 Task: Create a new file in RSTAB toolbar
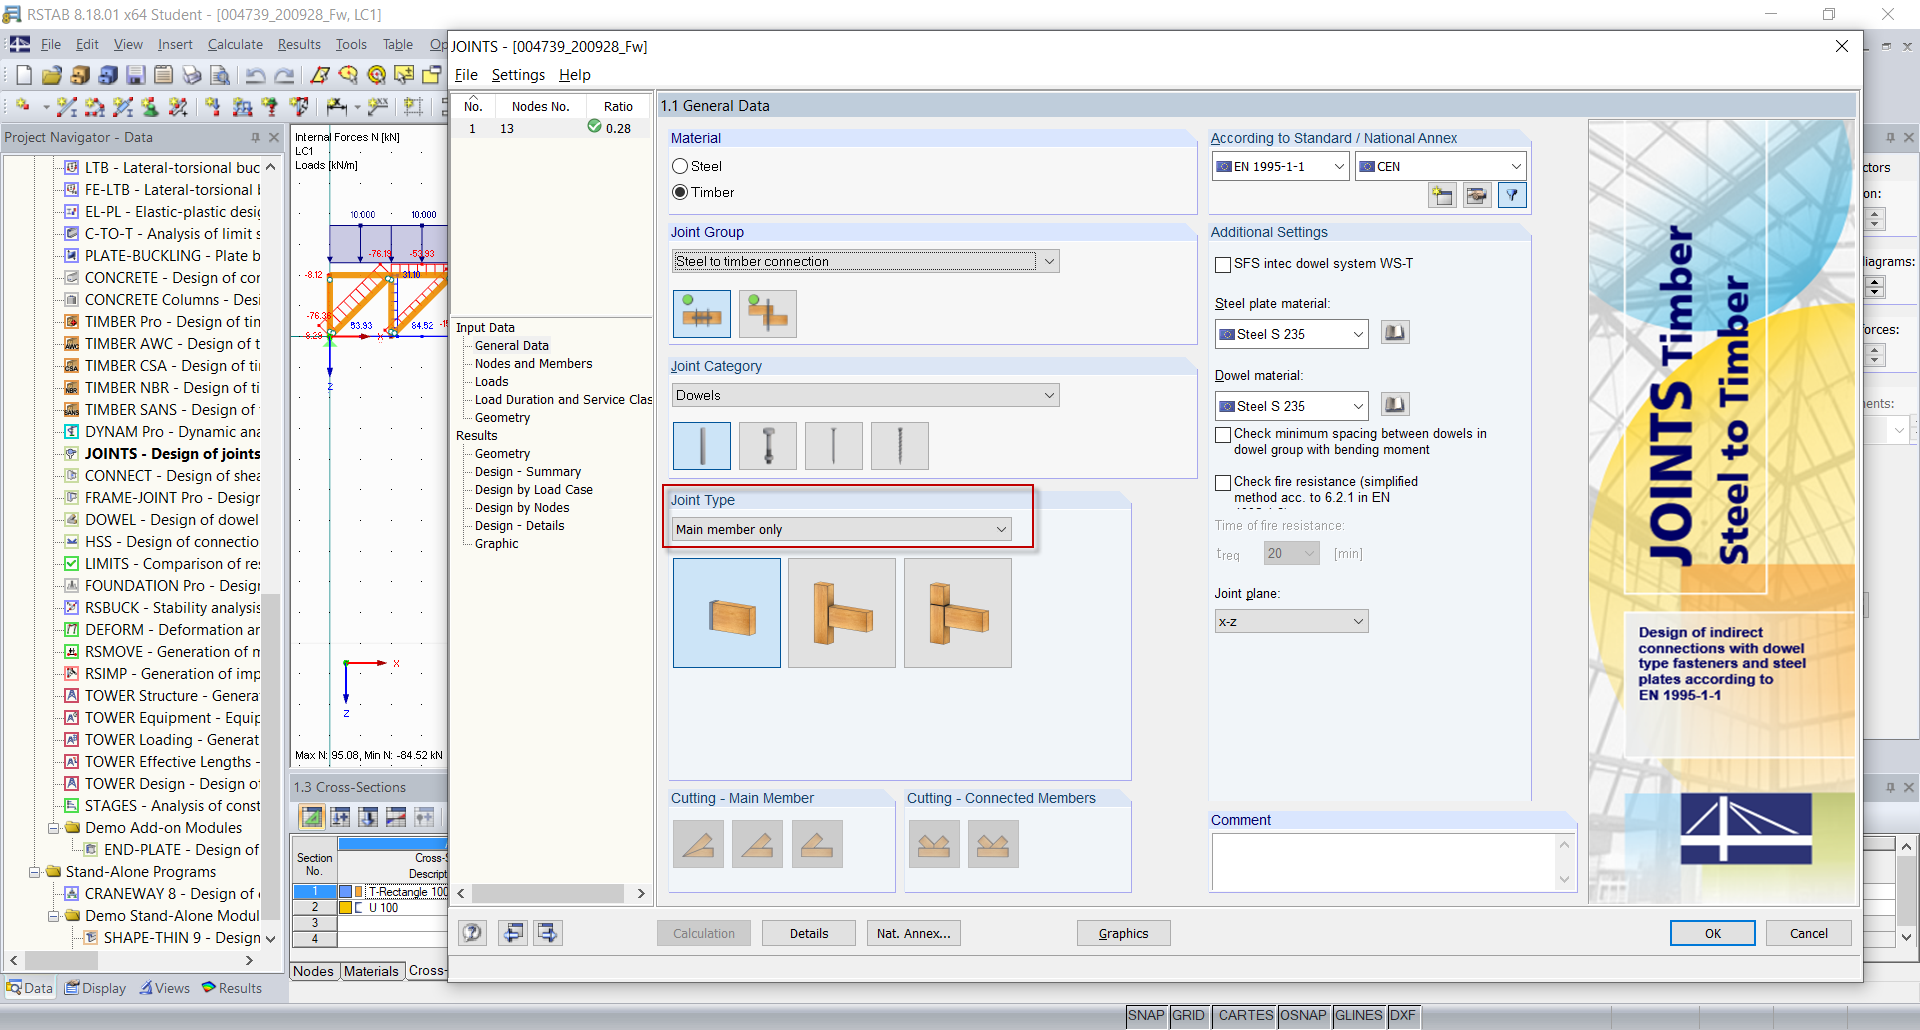[23, 75]
